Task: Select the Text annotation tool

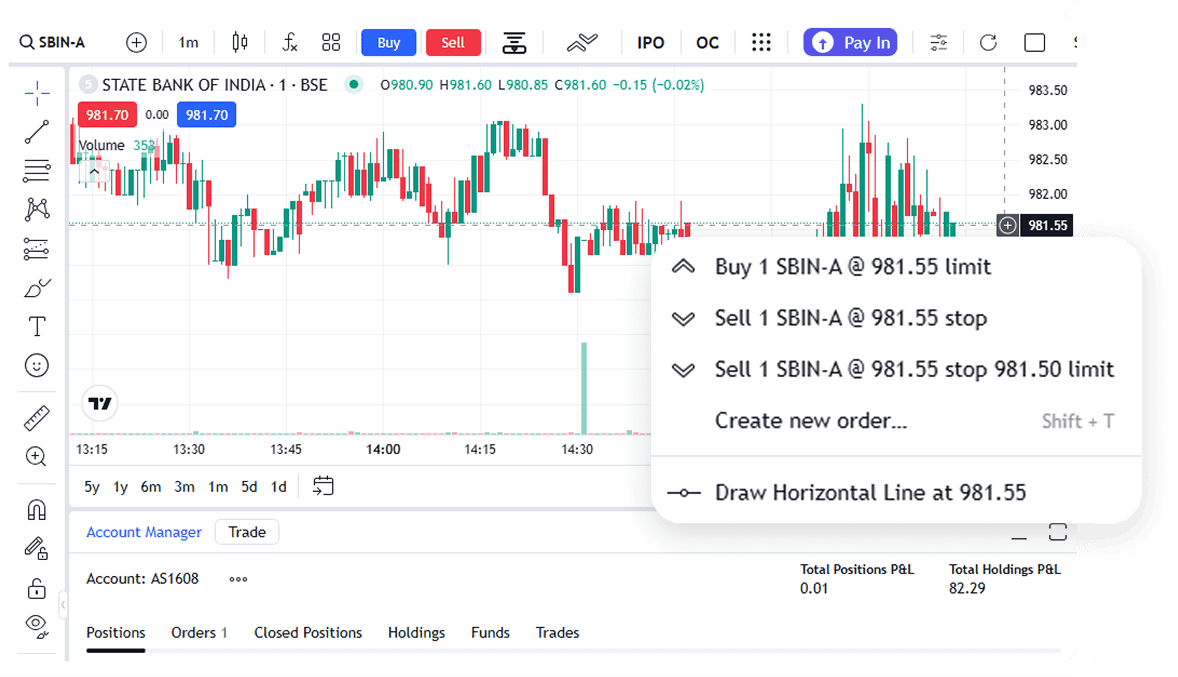Action: tap(37, 327)
